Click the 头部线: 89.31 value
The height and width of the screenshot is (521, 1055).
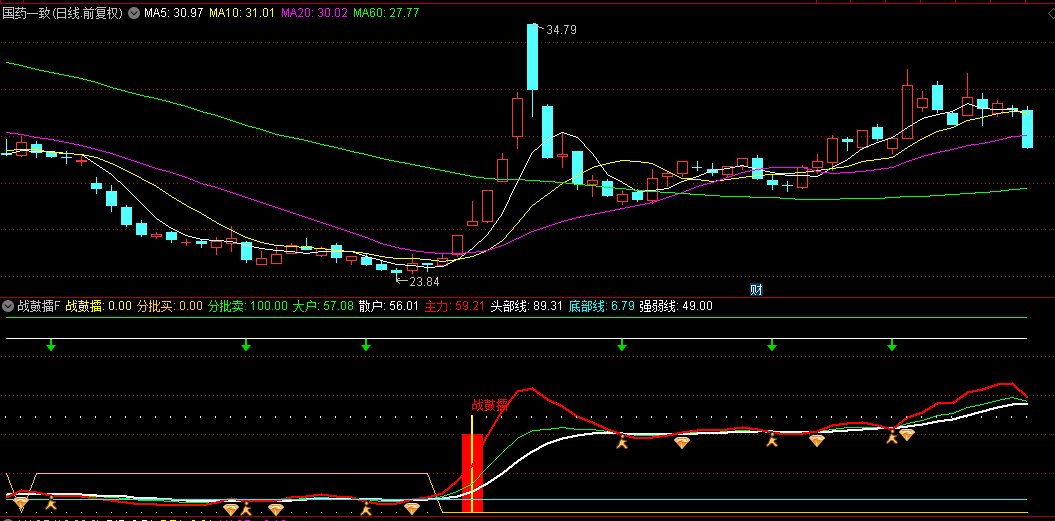pyautogui.click(x=527, y=306)
